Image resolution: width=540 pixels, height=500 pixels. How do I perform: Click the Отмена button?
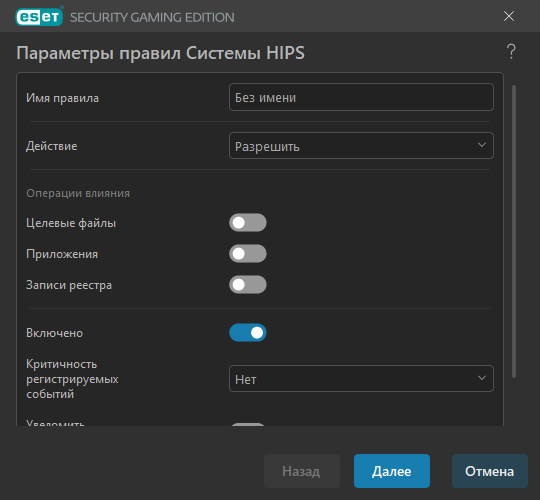(x=489, y=471)
